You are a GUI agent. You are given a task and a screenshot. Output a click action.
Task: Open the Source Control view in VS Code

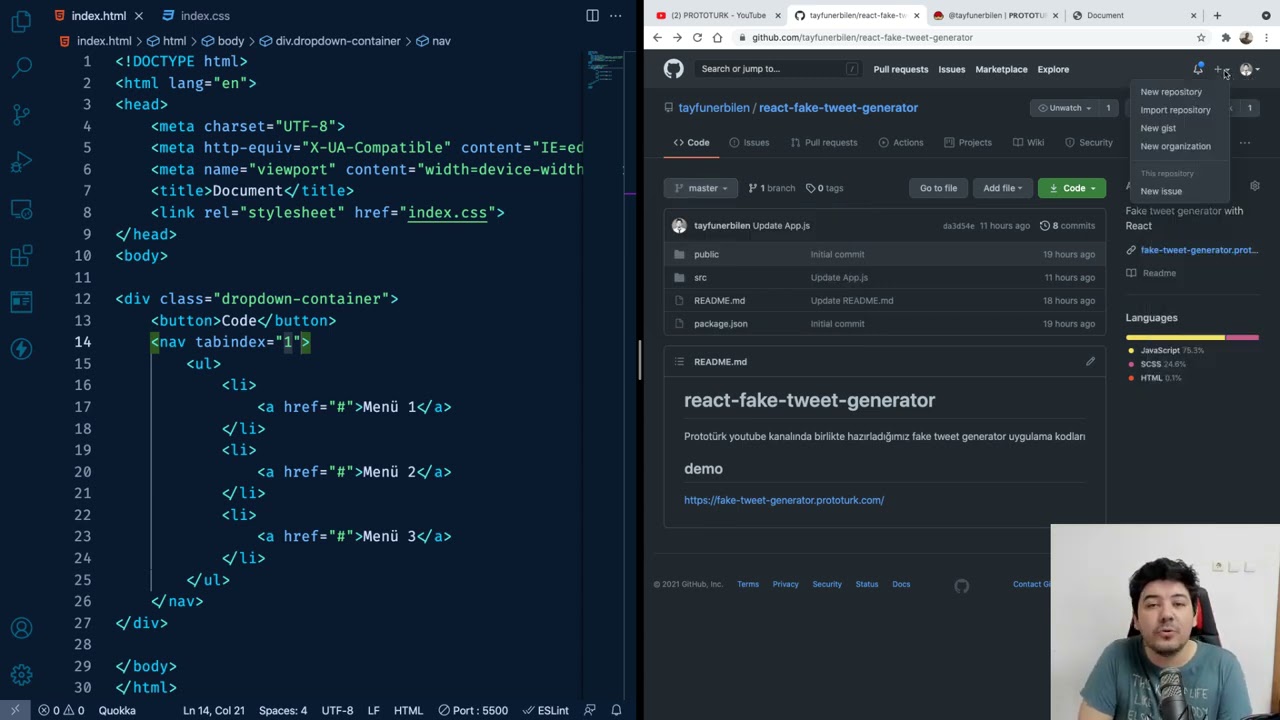pyautogui.click(x=21, y=115)
